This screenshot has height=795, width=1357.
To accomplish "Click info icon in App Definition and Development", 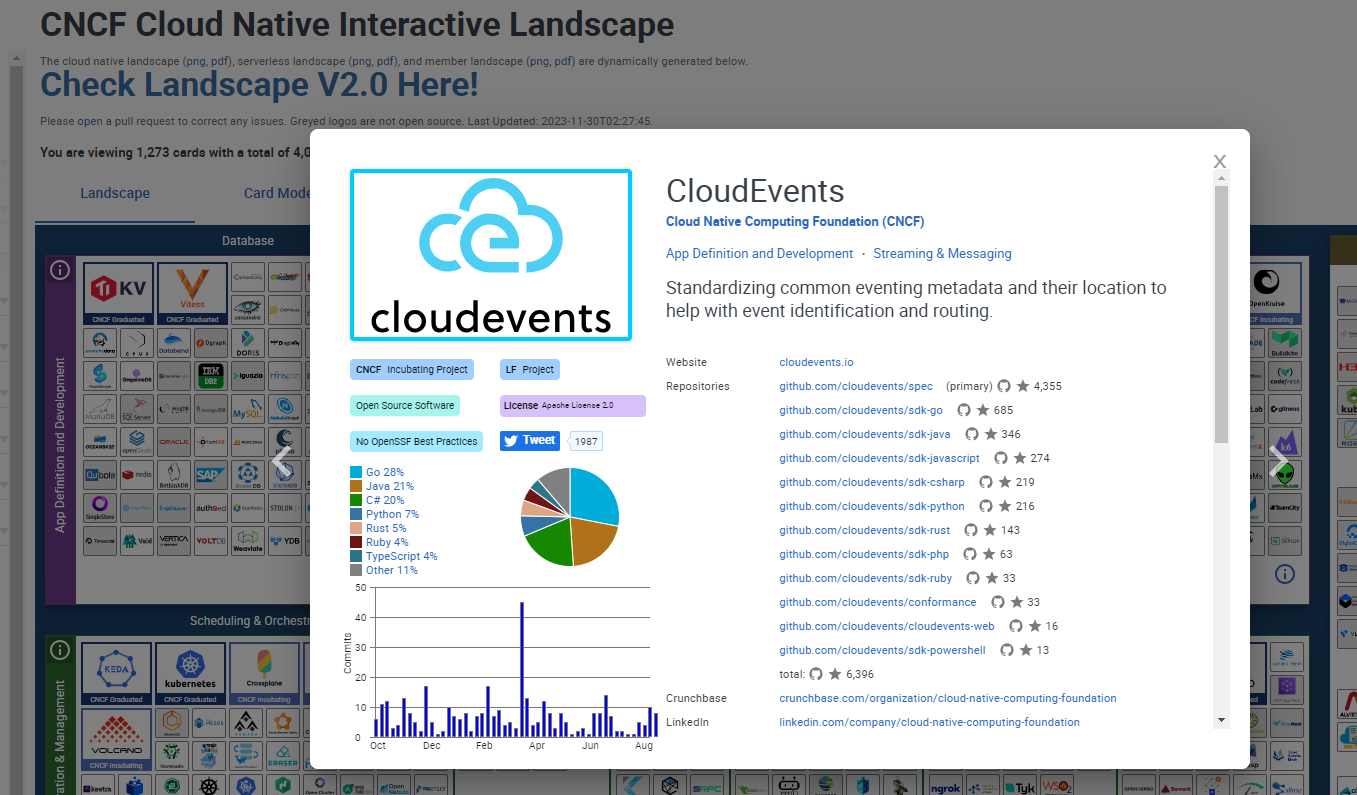I will (x=60, y=270).
